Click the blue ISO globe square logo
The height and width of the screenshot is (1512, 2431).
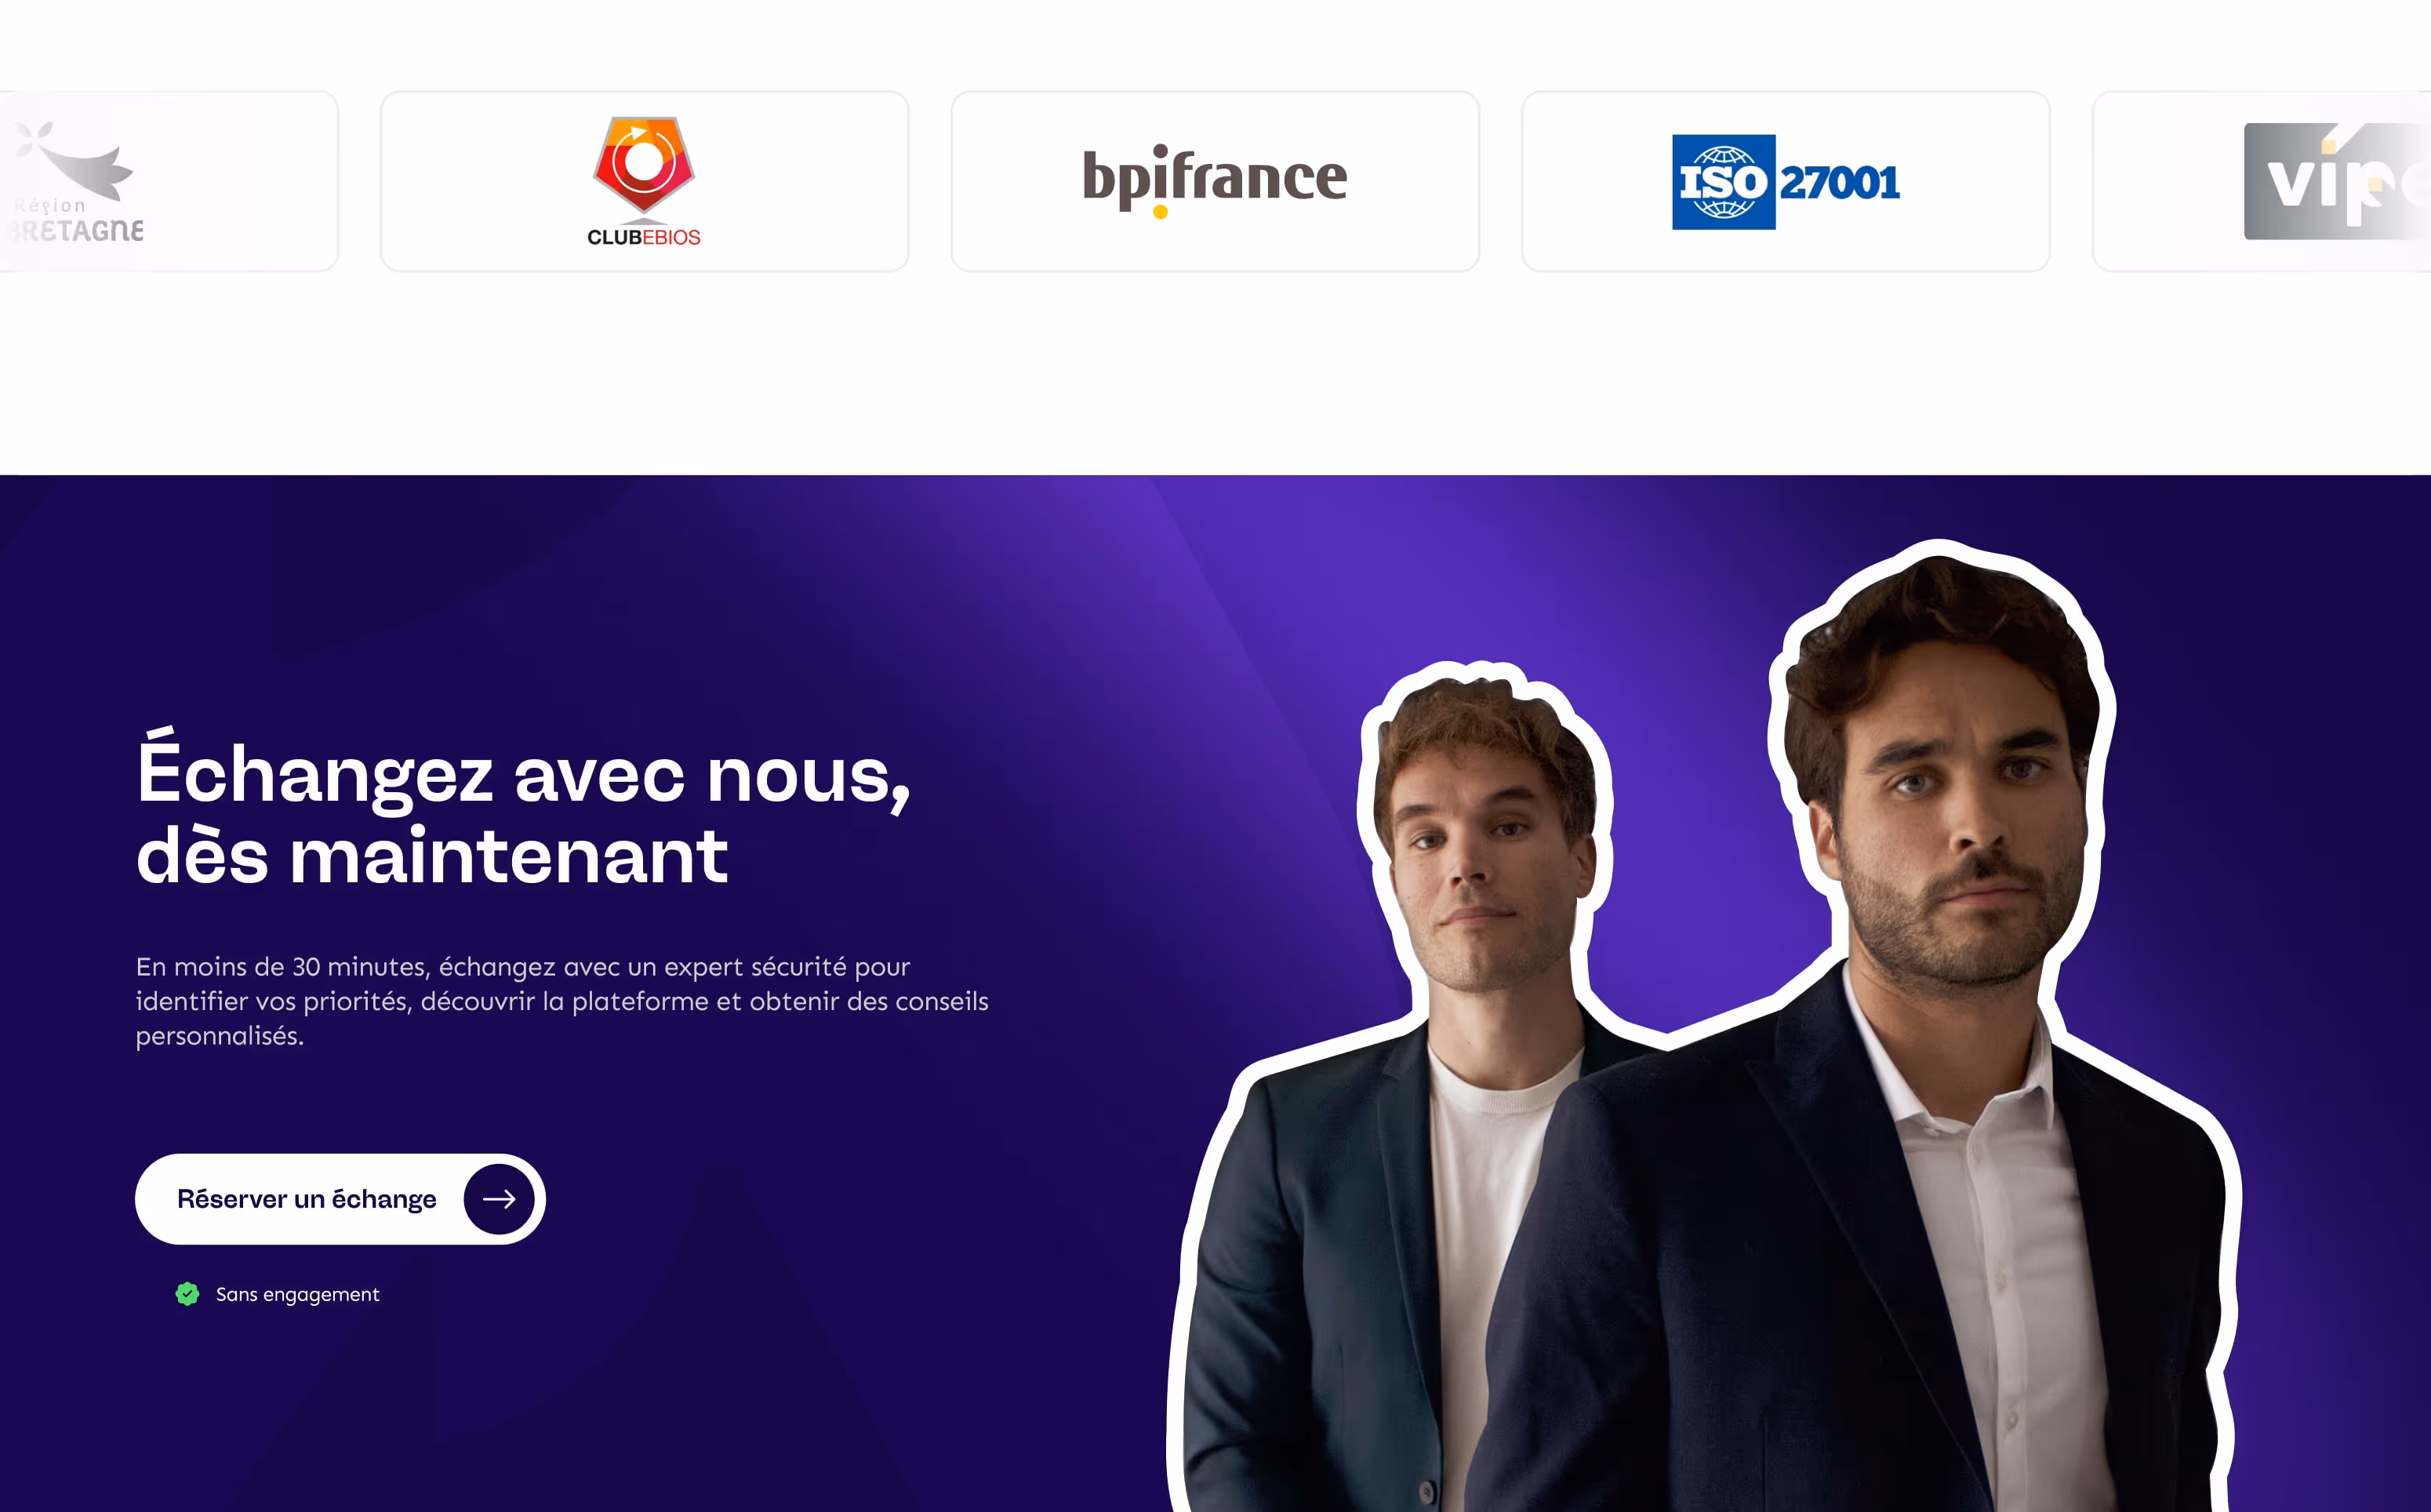[x=1724, y=182]
